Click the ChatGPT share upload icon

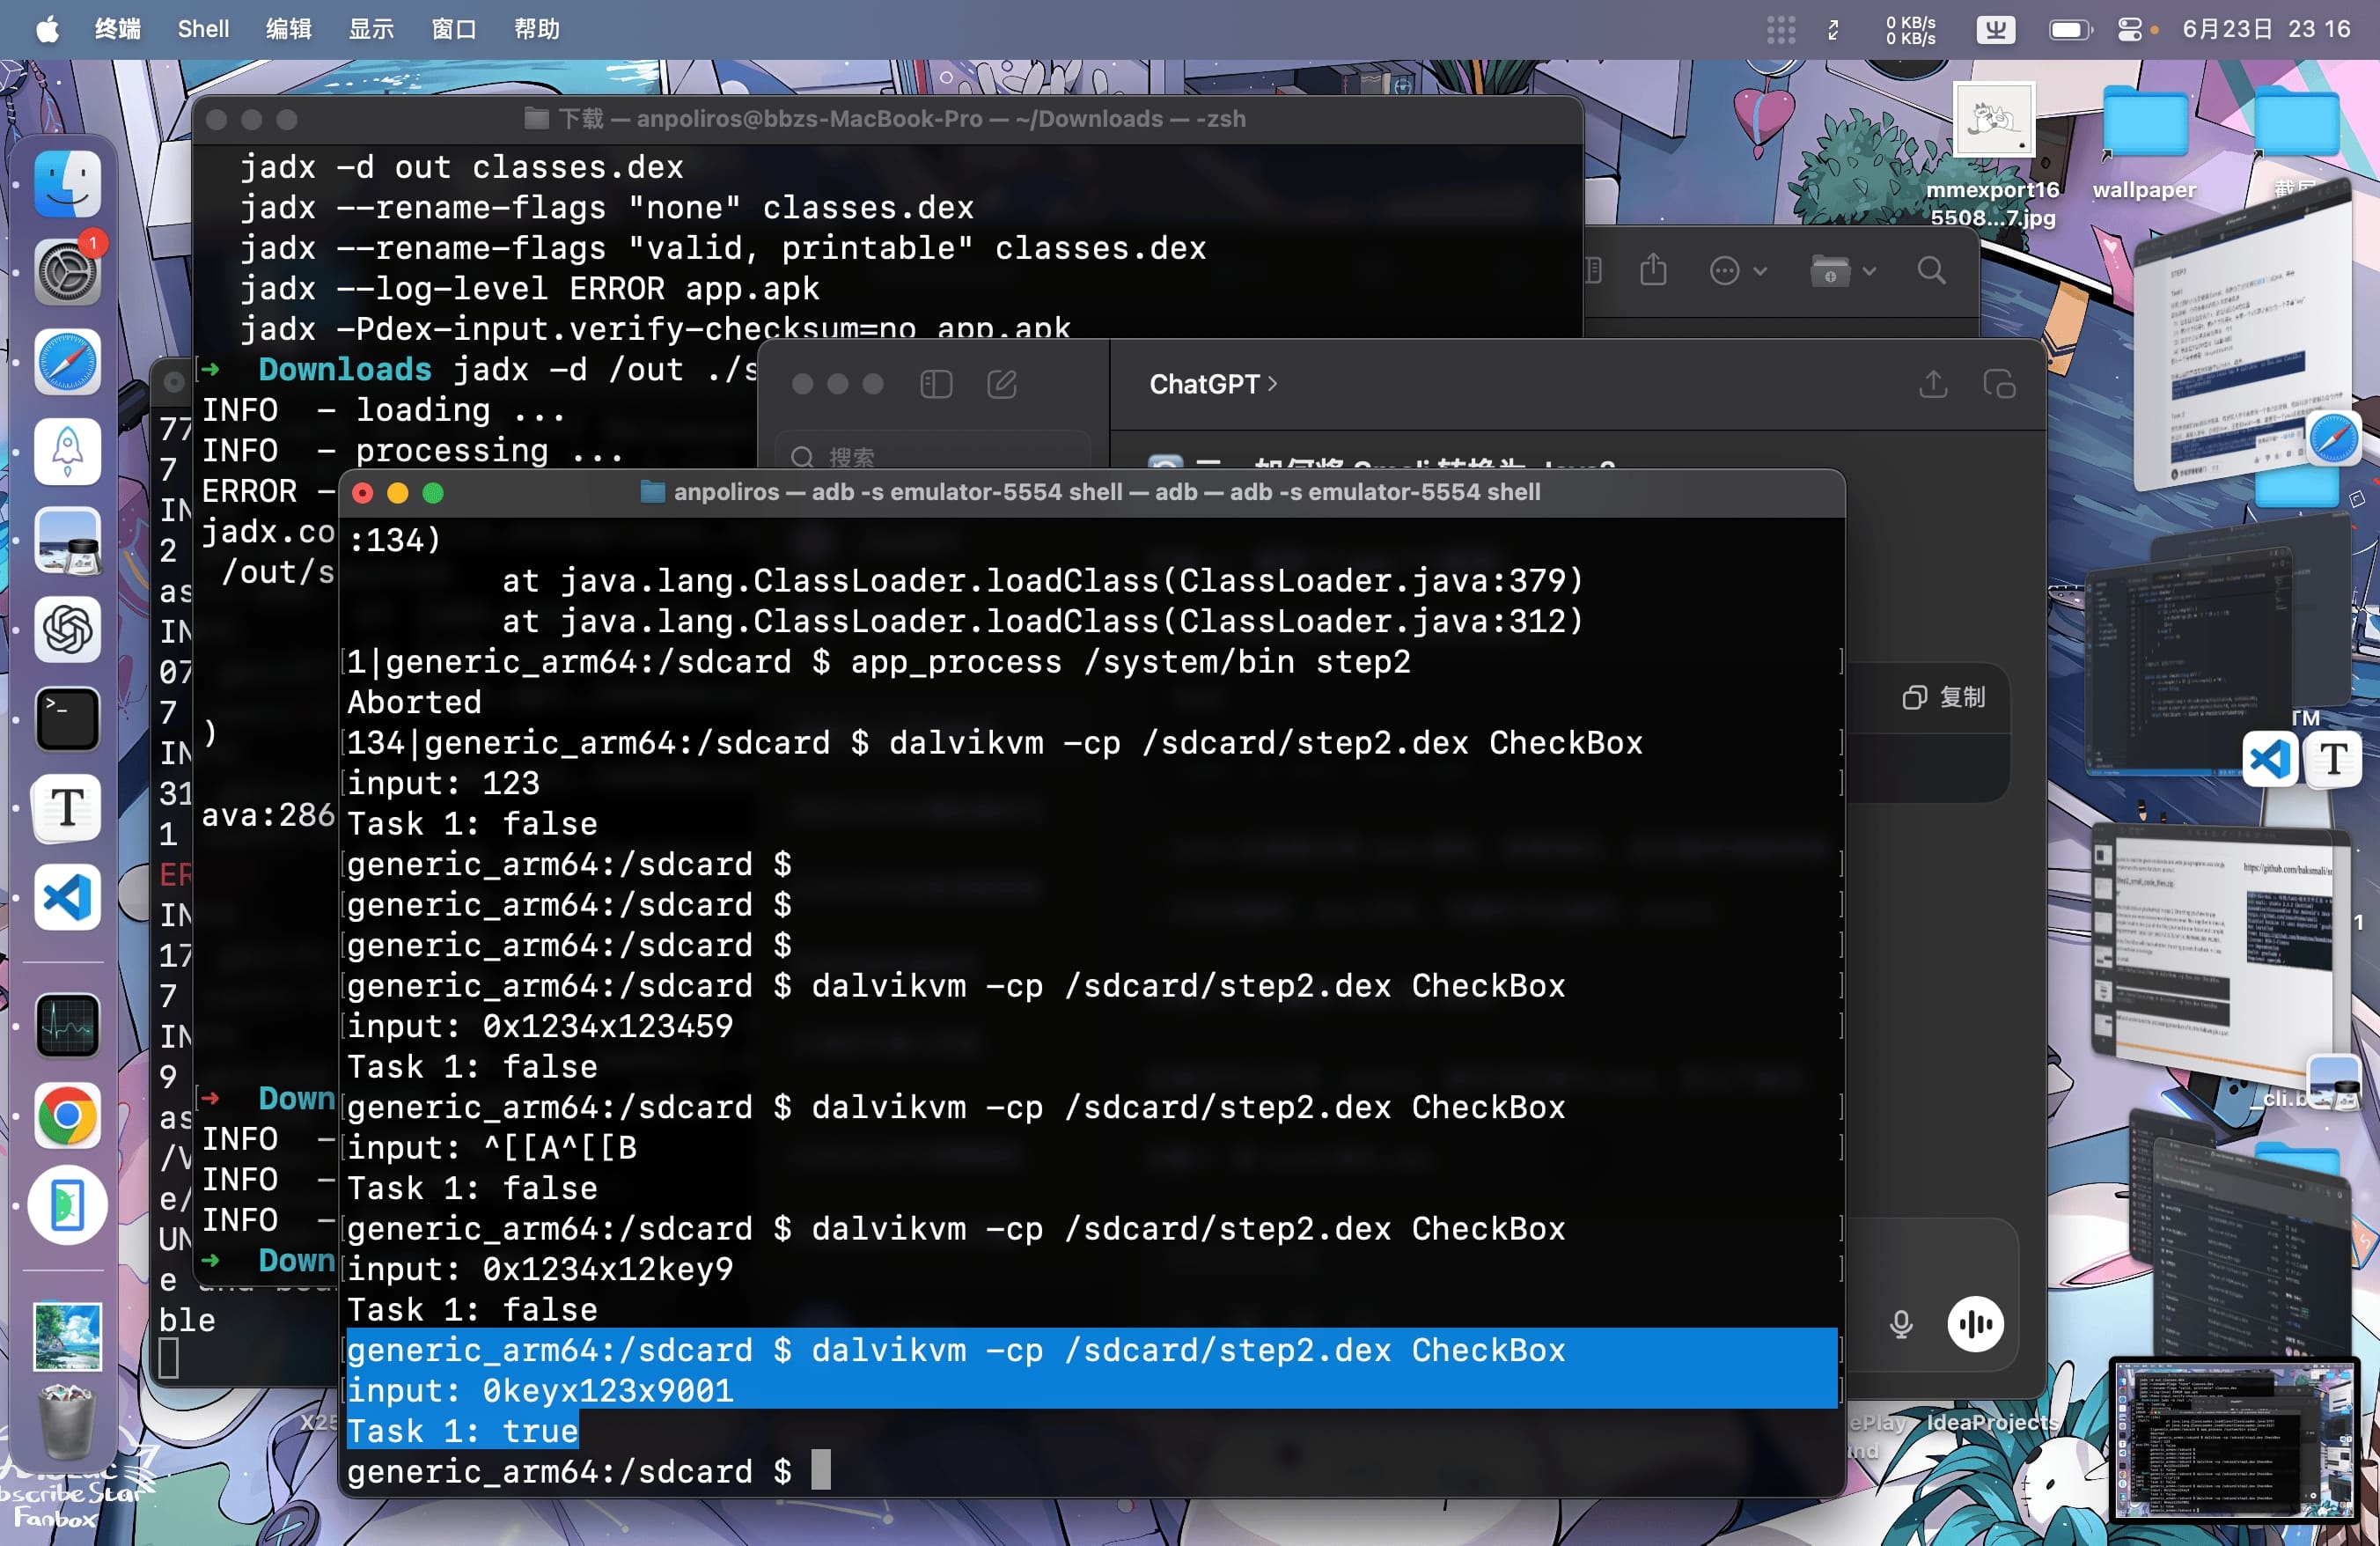pyautogui.click(x=1933, y=384)
